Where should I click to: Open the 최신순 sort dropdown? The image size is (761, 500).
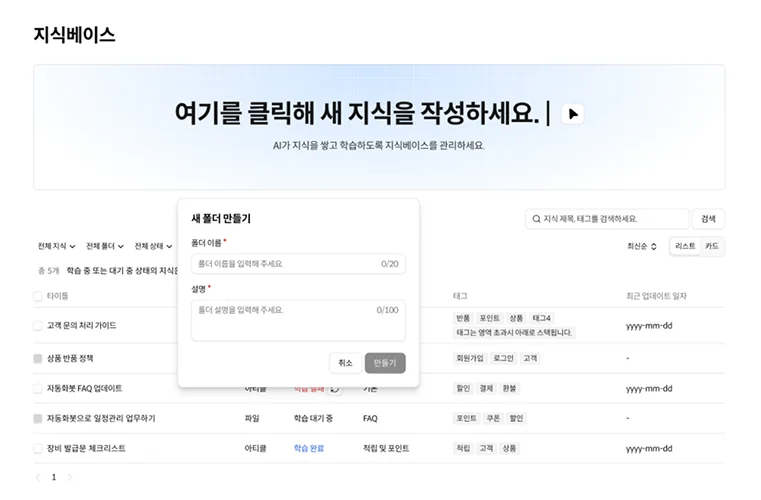tap(642, 247)
